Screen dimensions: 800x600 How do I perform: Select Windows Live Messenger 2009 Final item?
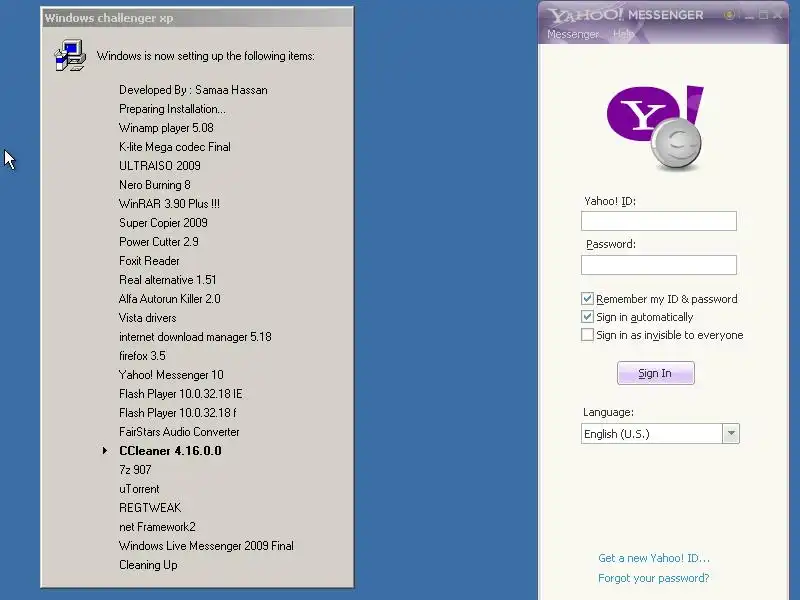point(206,545)
